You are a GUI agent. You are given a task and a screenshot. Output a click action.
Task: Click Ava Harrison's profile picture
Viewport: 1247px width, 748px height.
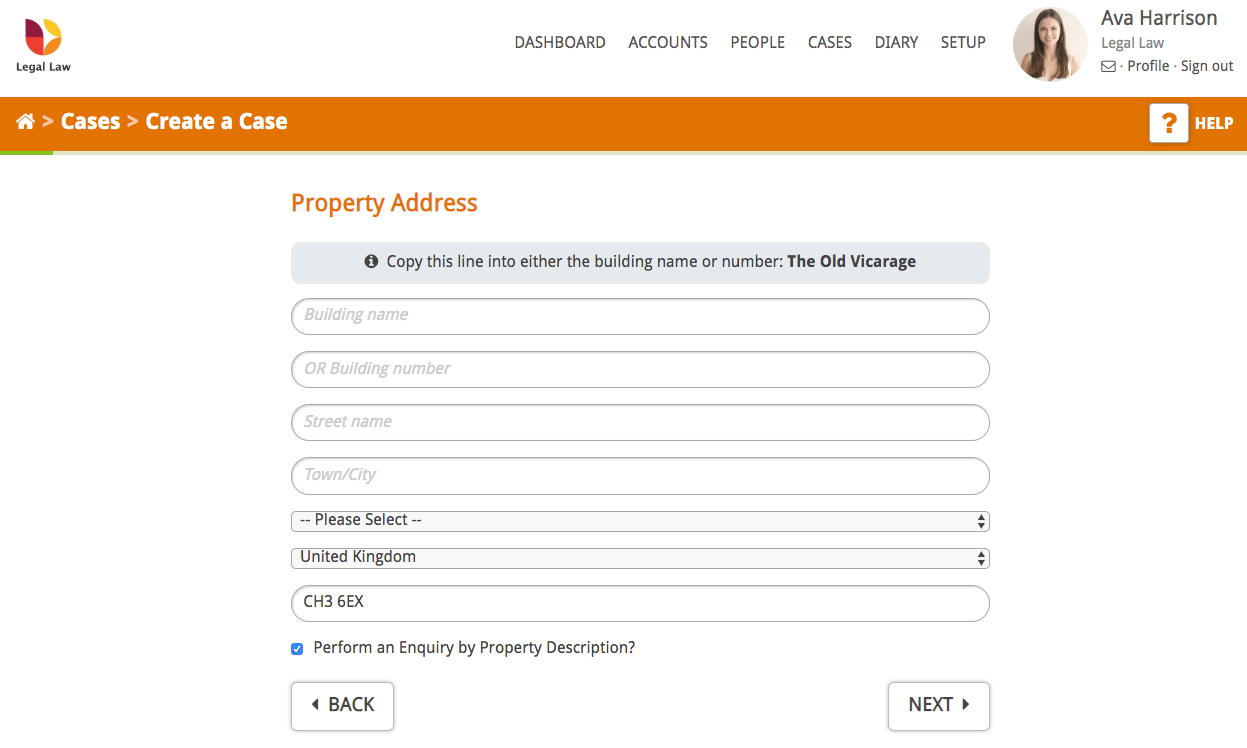pyautogui.click(x=1049, y=44)
